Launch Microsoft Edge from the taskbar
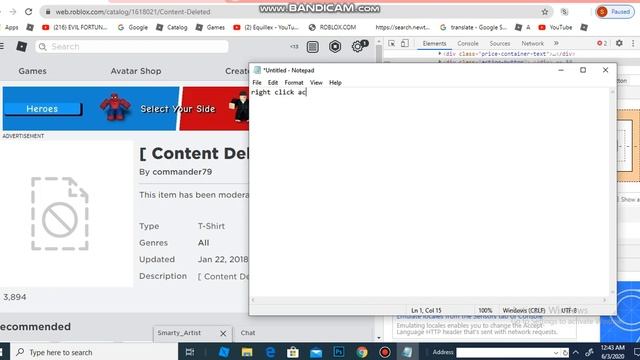Image resolution: width=640 pixels, height=360 pixels. [270, 352]
